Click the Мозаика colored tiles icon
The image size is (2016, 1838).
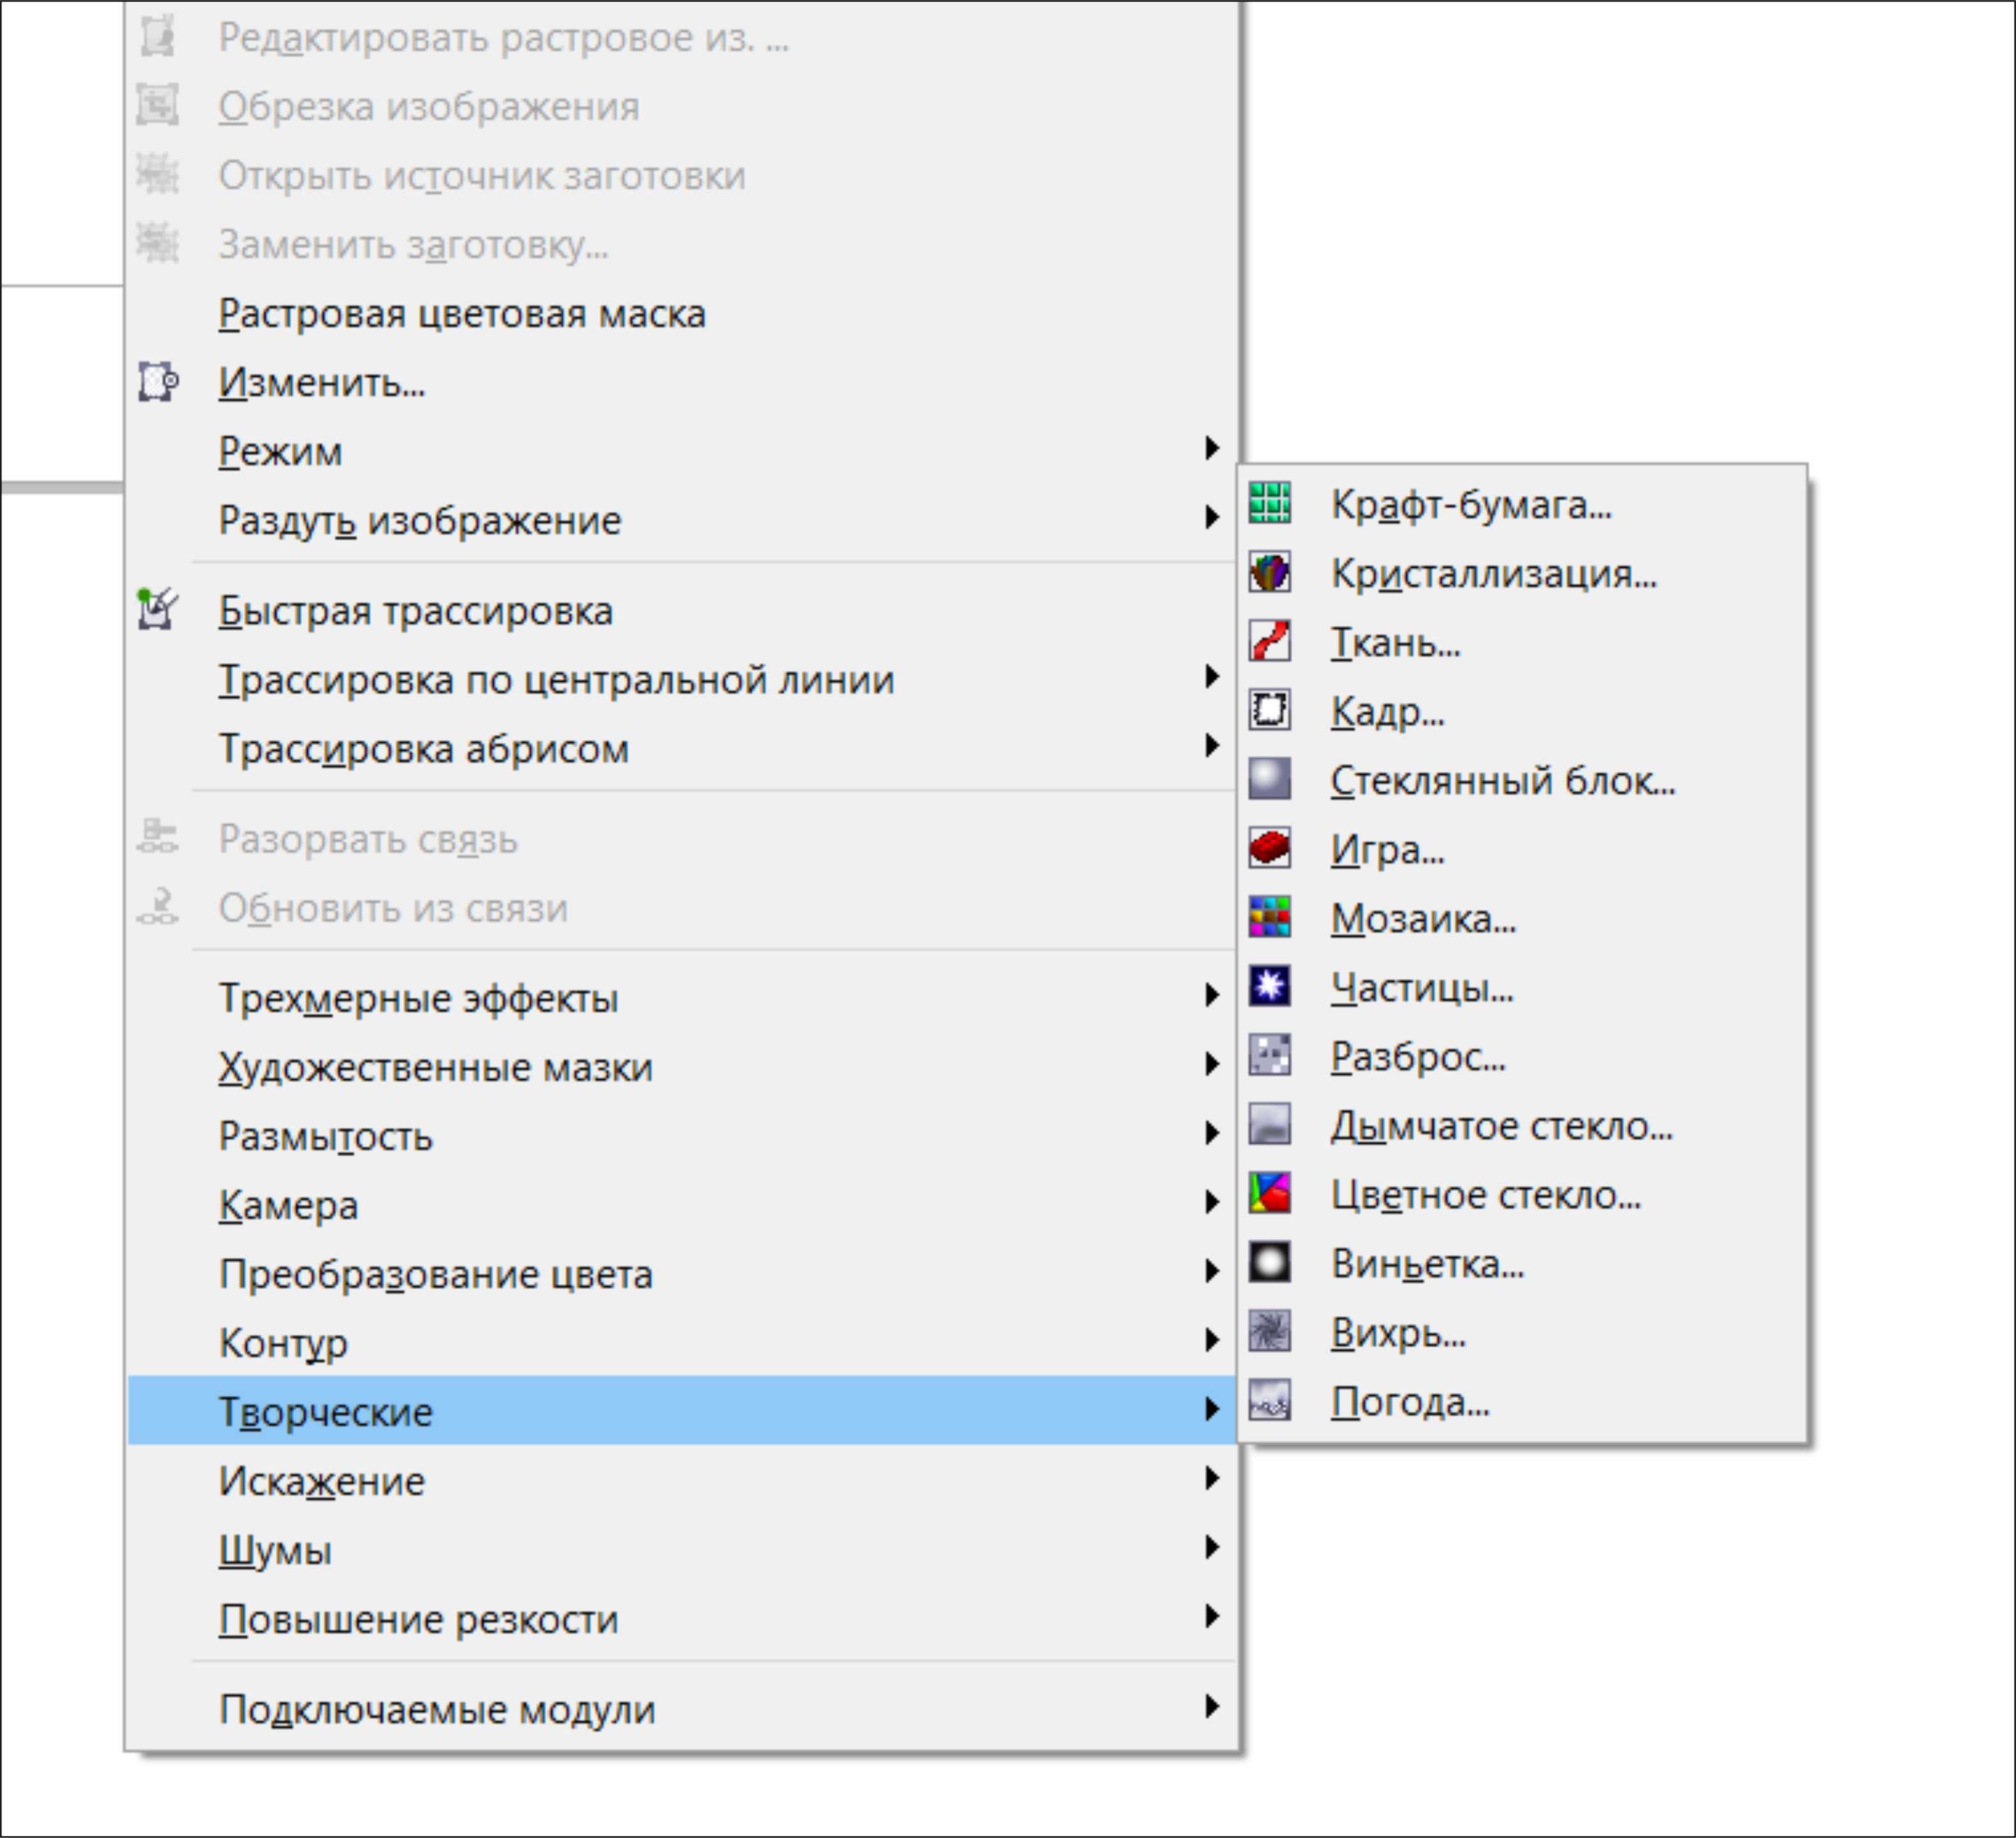(1269, 917)
